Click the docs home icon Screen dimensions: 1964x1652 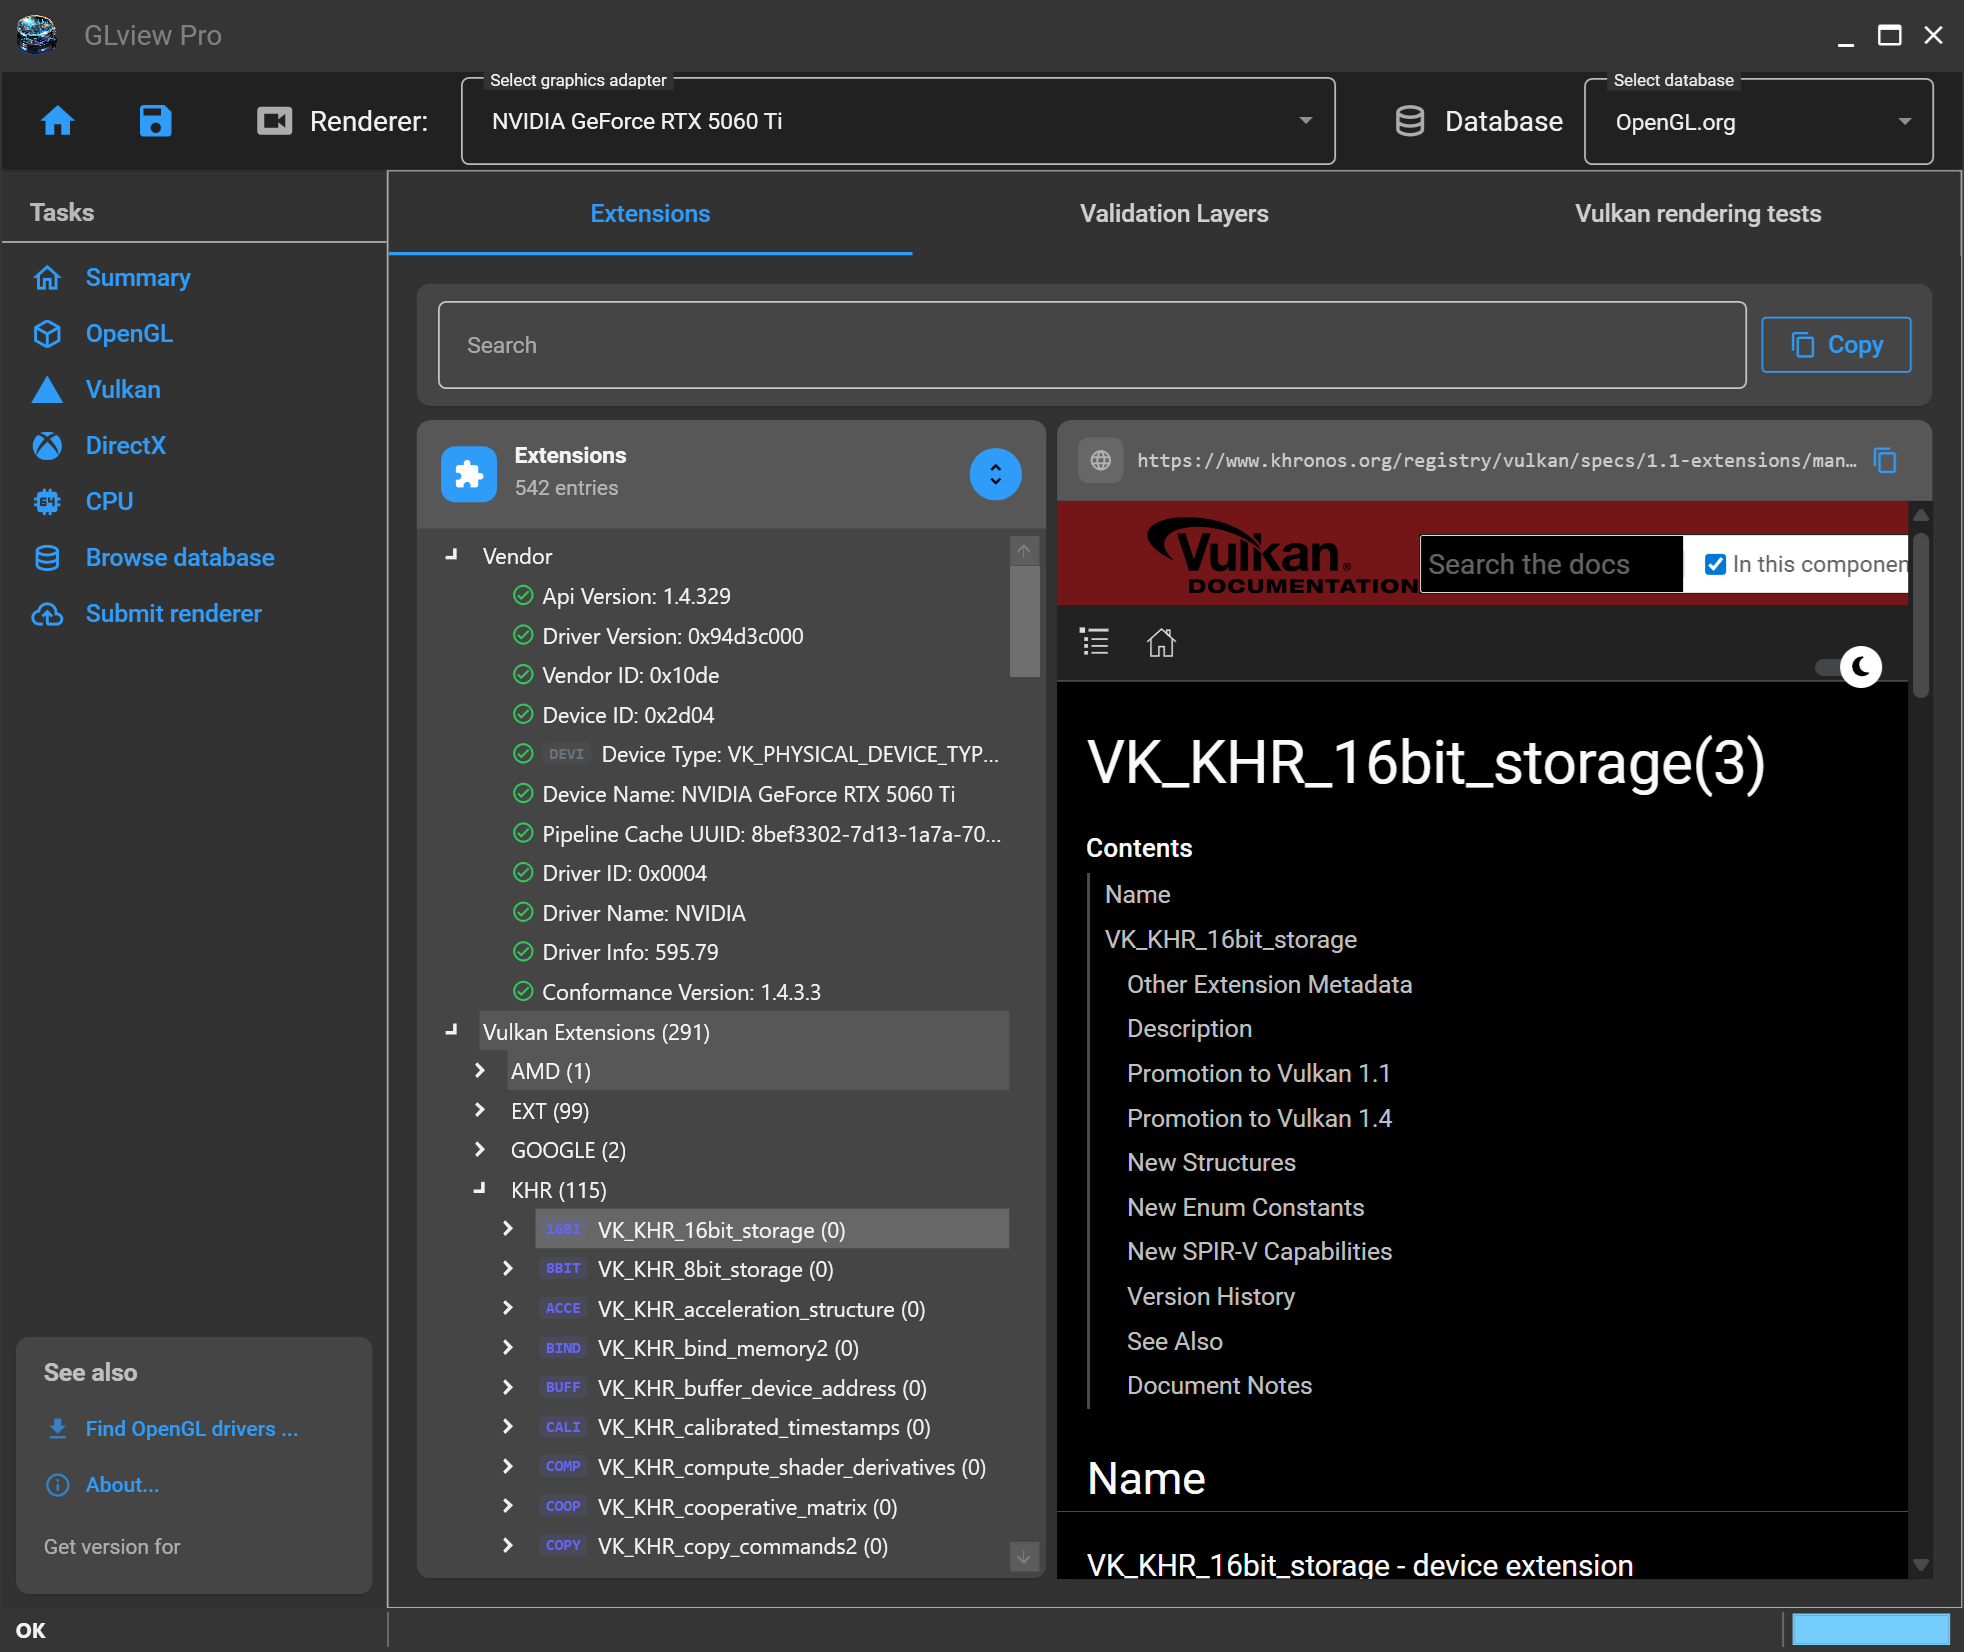click(x=1161, y=641)
